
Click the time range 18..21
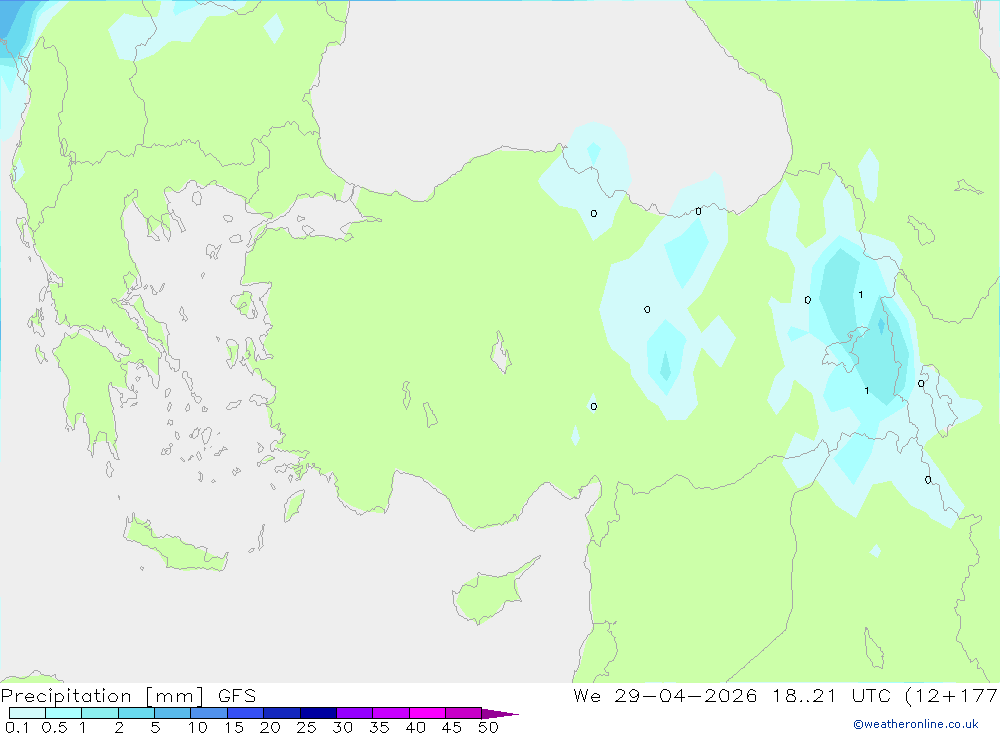[x=804, y=696]
